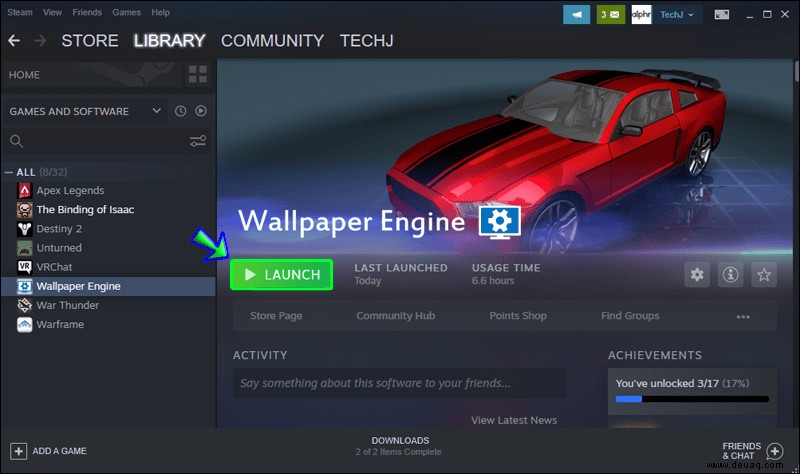Open the Steam menu

pyautogui.click(x=20, y=12)
